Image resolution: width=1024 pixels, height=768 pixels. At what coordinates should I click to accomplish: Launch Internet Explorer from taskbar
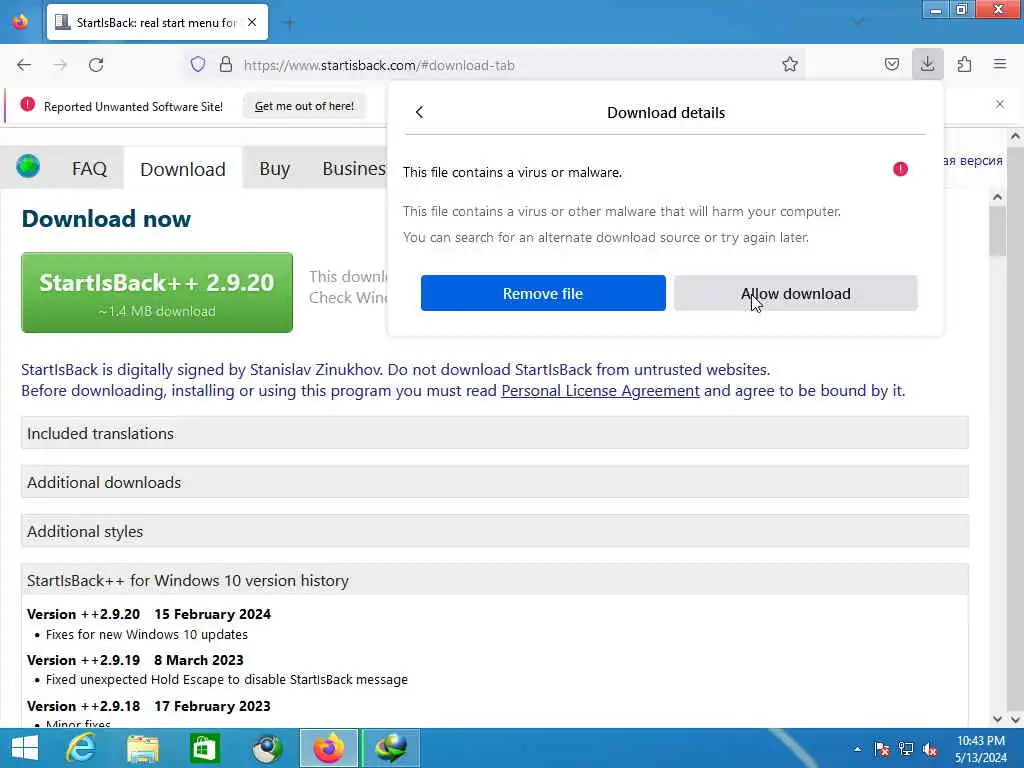(x=81, y=748)
